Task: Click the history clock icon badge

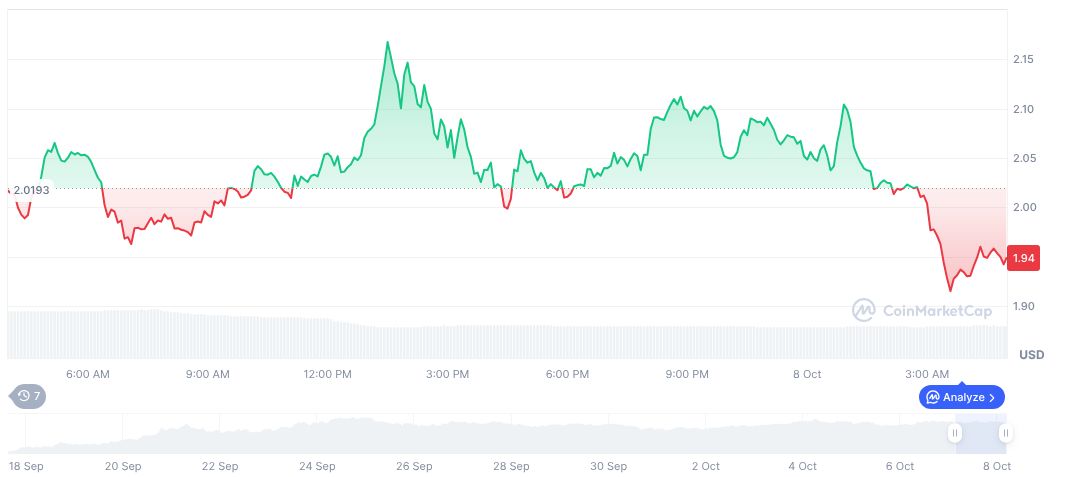Action: (x=29, y=396)
